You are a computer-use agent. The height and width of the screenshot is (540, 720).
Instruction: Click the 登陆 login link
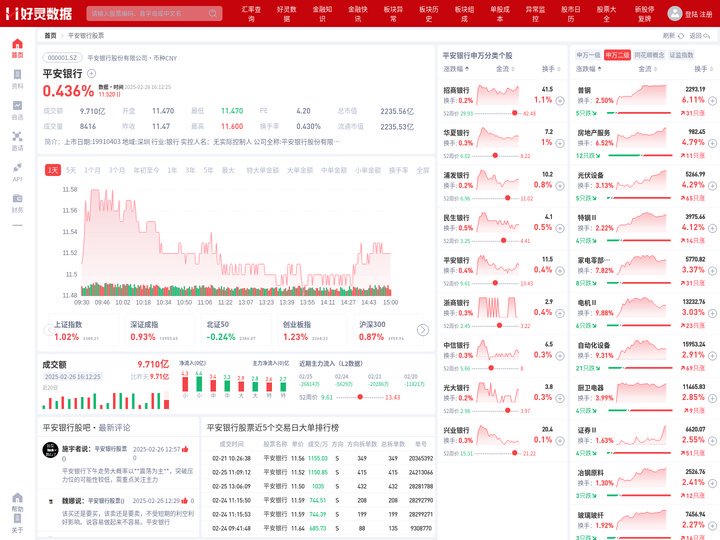click(691, 14)
